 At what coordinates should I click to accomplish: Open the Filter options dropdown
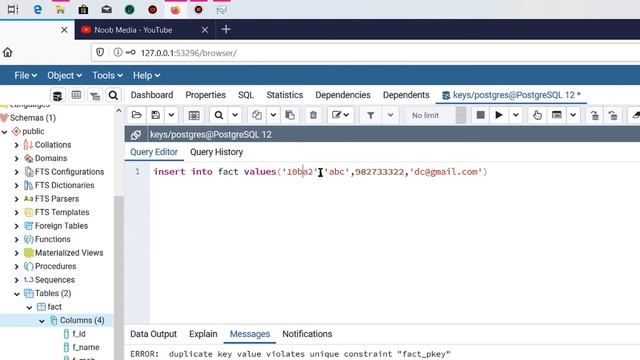point(391,115)
